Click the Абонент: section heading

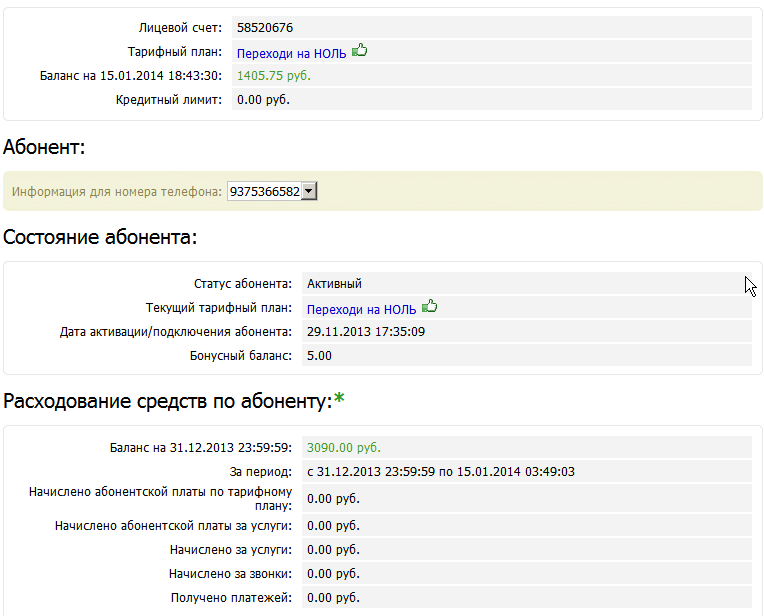pyautogui.click(x=44, y=148)
